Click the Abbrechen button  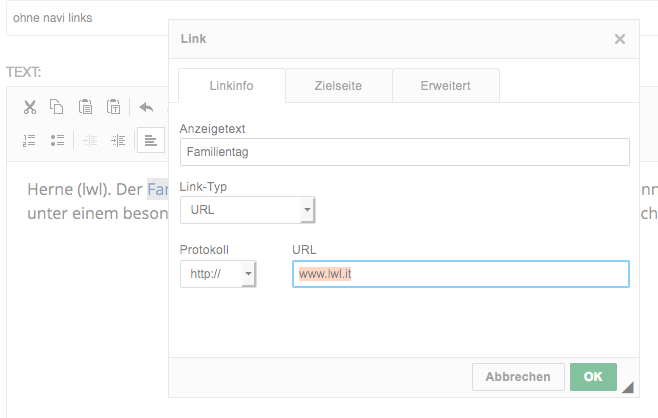coord(518,377)
